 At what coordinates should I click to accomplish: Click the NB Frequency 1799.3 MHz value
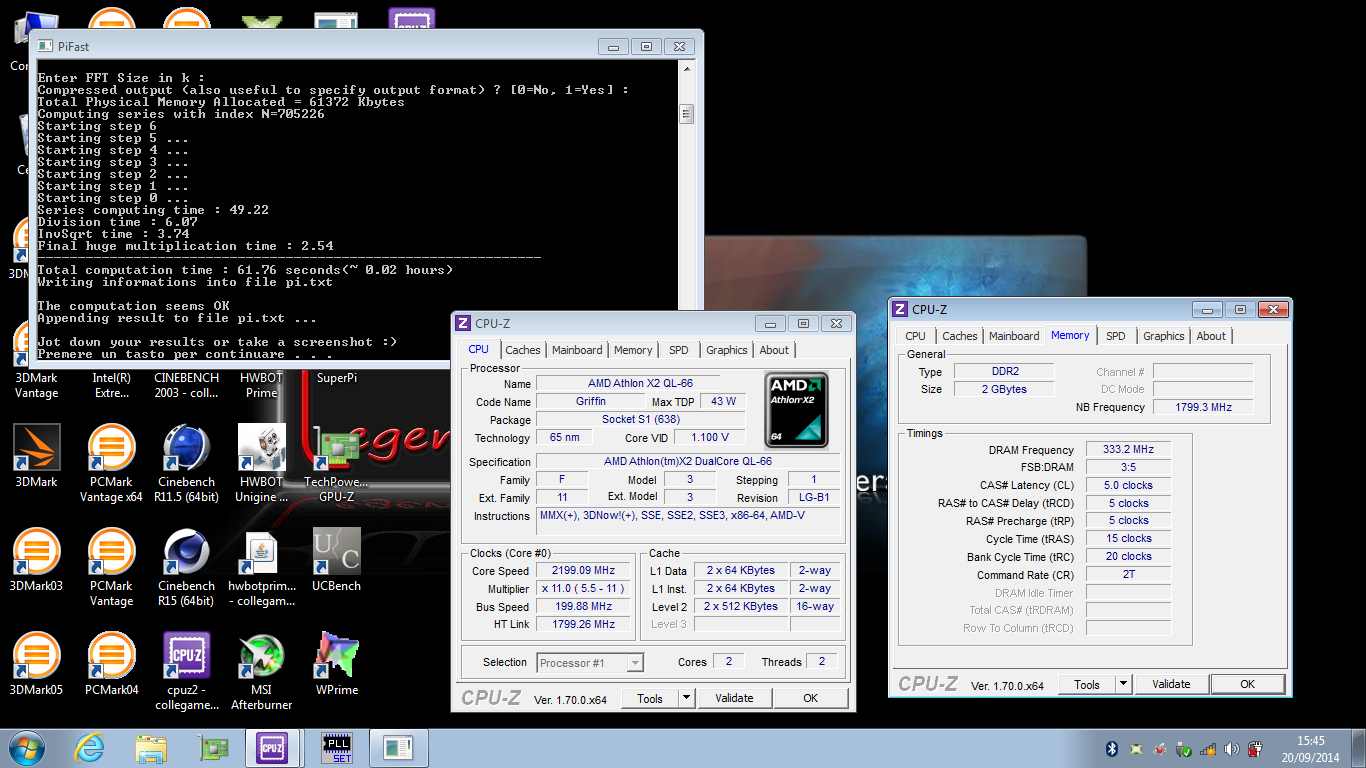(x=1203, y=407)
